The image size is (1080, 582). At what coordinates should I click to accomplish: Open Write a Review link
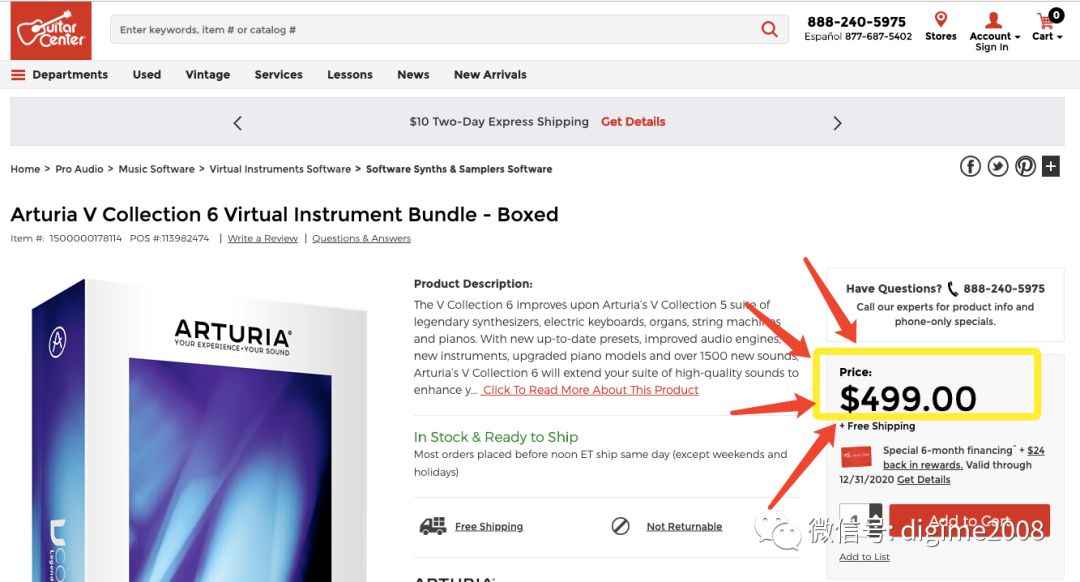pyautogui.click(x=262, y=238)
